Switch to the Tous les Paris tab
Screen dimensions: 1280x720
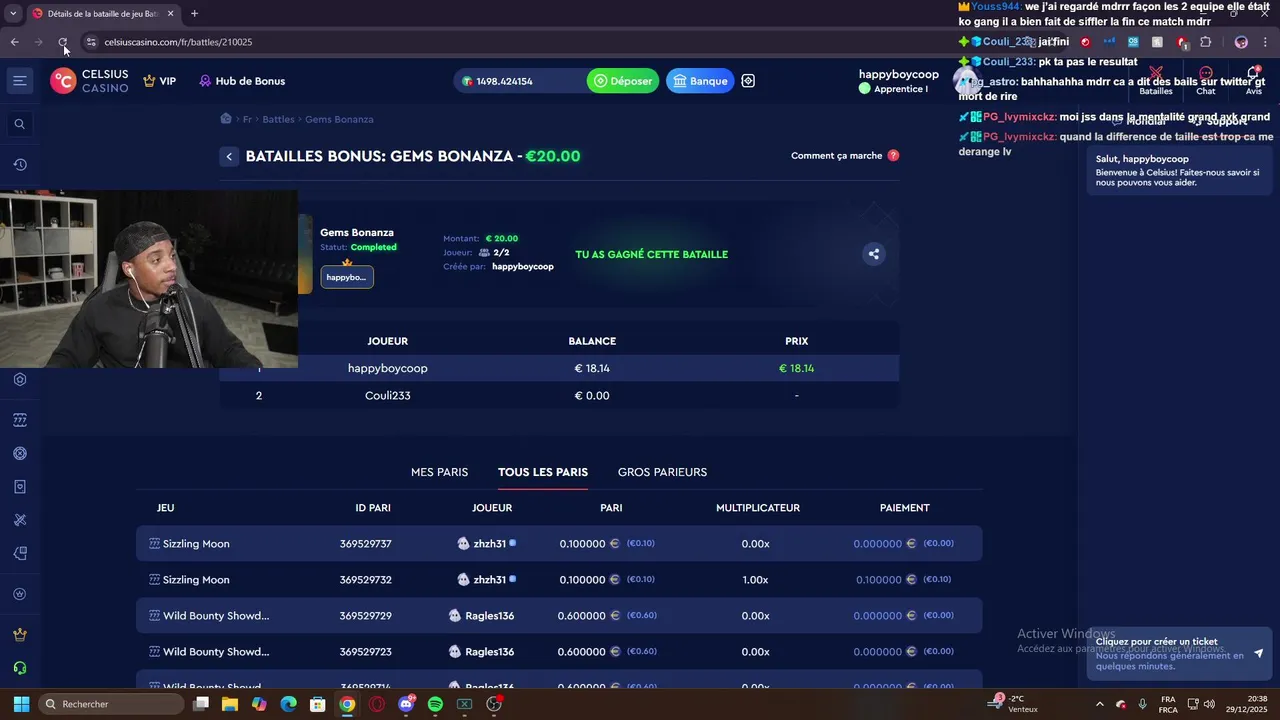tap(543, 472)
